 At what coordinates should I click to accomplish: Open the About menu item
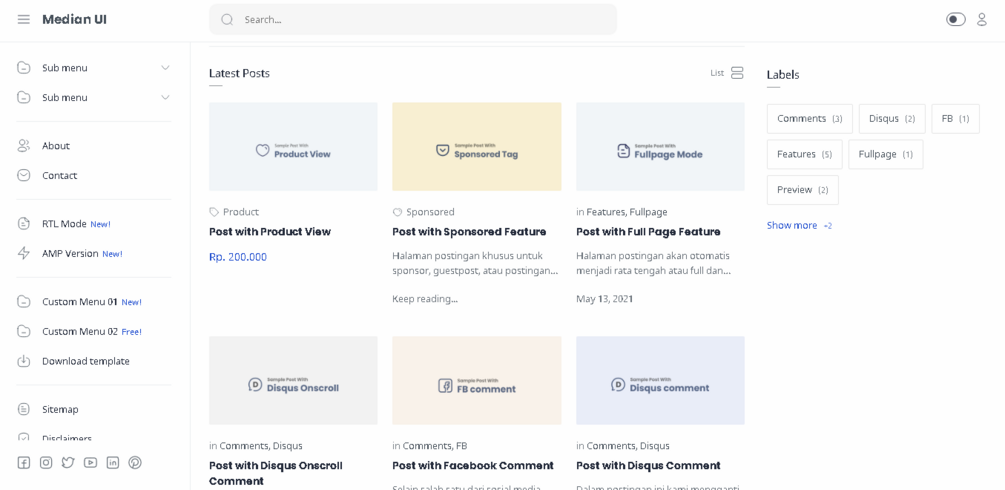(56, 146)
